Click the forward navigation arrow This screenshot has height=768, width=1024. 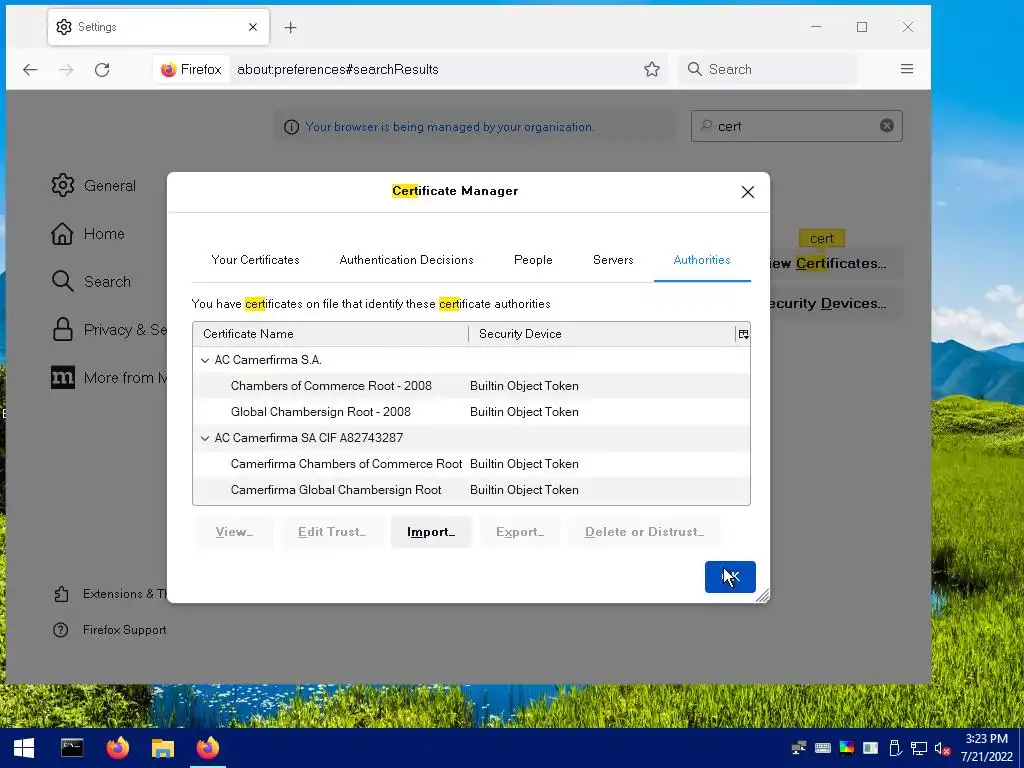[66, 69]
